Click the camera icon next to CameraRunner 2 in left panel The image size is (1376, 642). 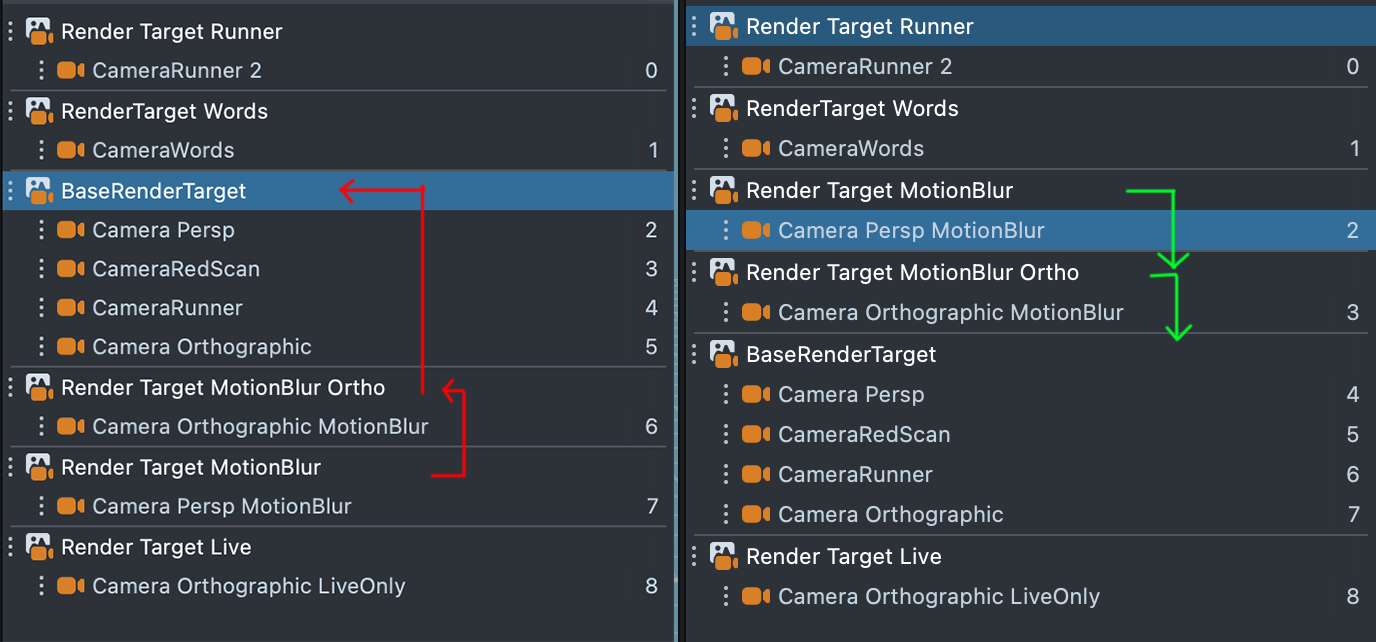70,71
